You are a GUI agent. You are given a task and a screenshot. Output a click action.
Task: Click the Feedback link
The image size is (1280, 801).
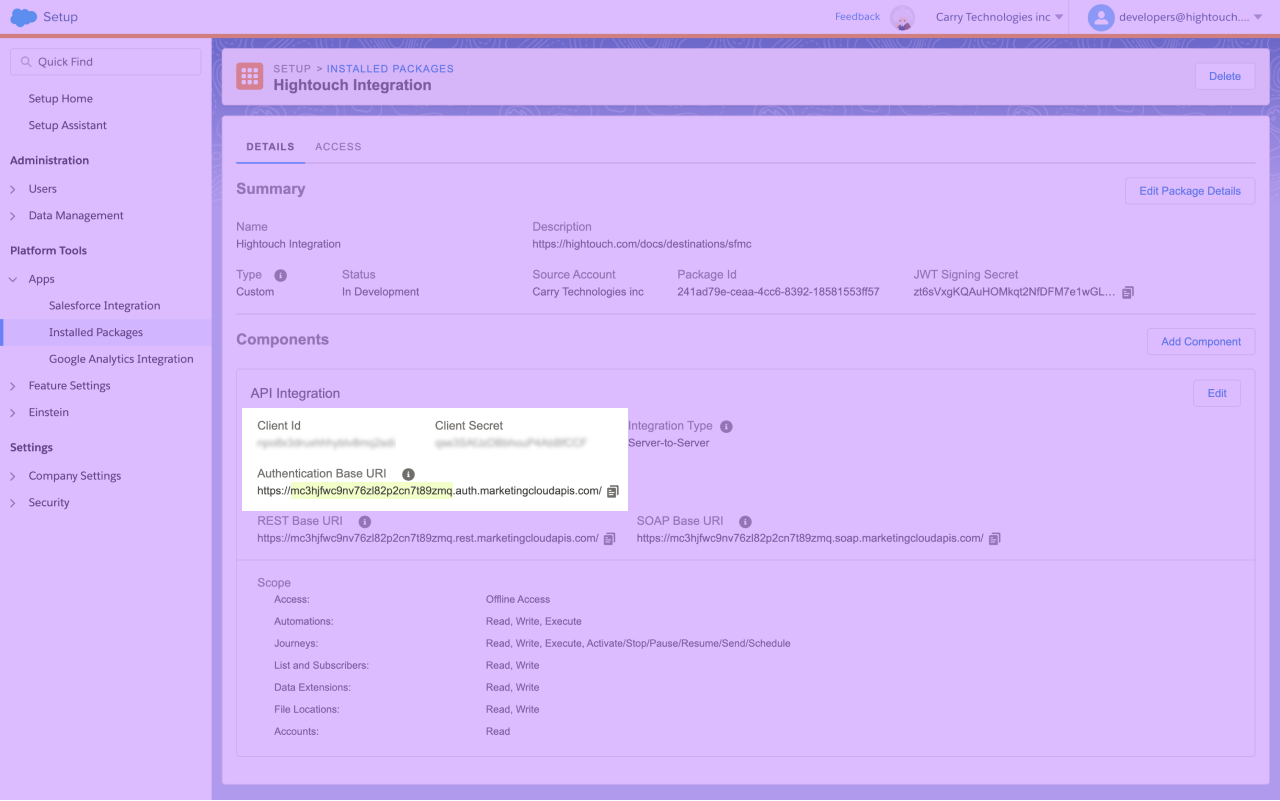tap(857, 17)
